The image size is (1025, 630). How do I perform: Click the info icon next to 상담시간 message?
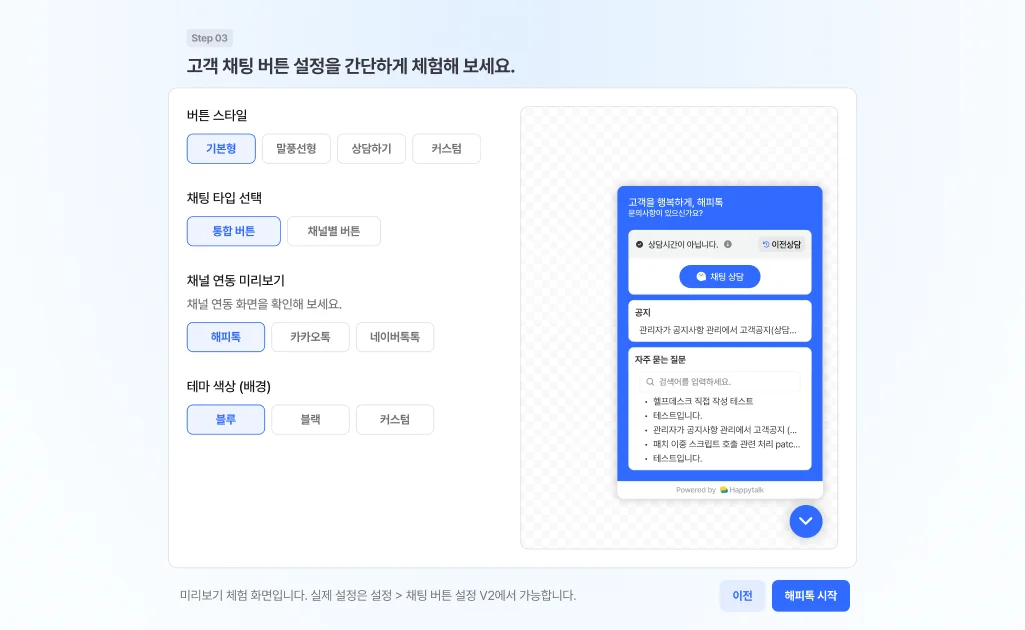point(728,244)
